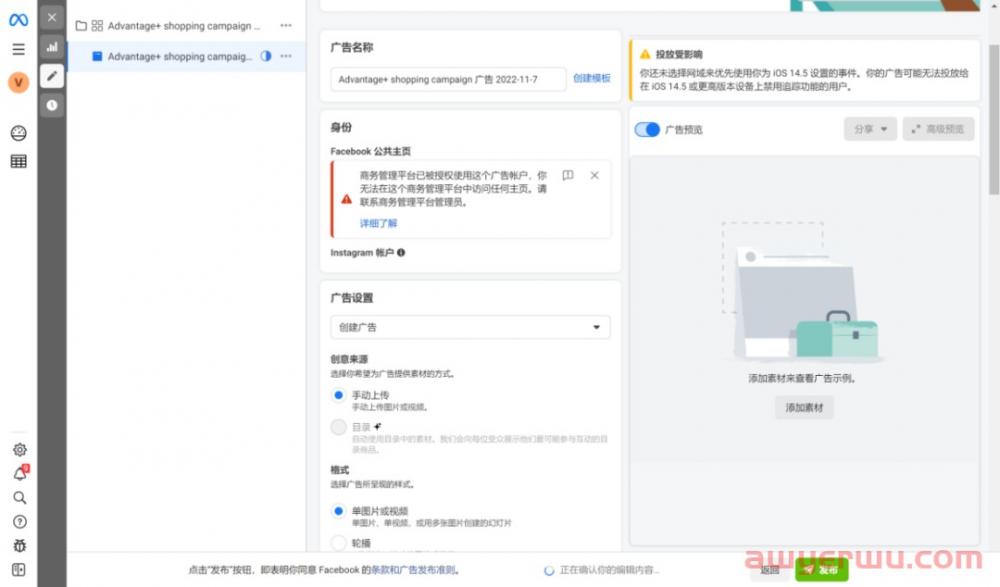Toggle the 广告预览 switch
The image size is (1000, 587).
[x=647, y=130]
